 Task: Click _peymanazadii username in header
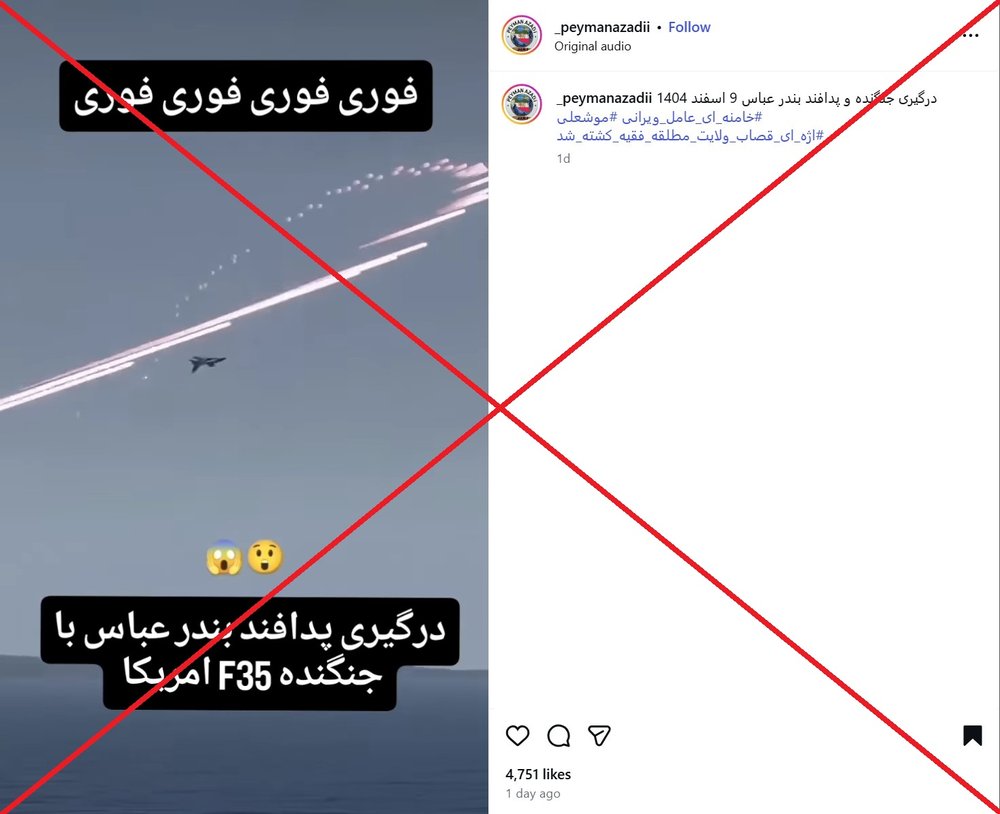602,27
